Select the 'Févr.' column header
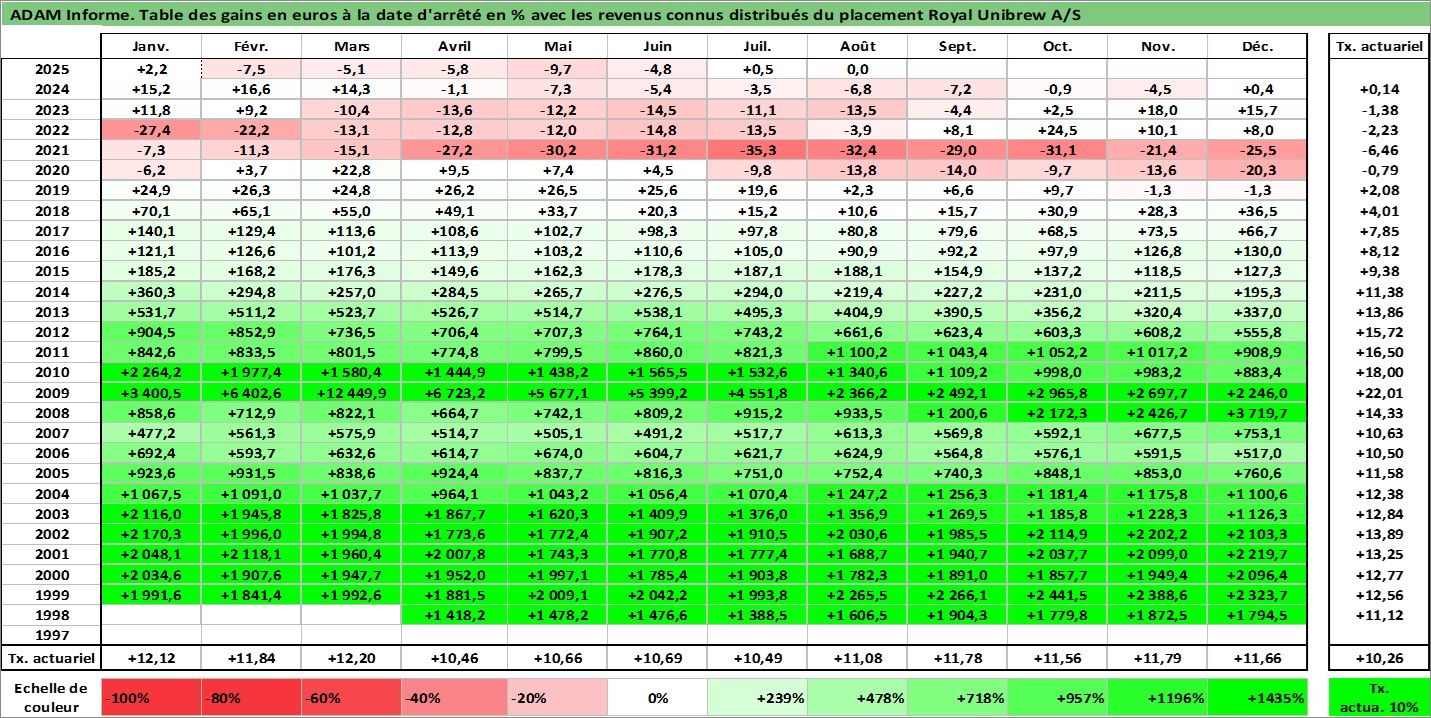This screenshot has height=718, width=1431. coord(252,47)
